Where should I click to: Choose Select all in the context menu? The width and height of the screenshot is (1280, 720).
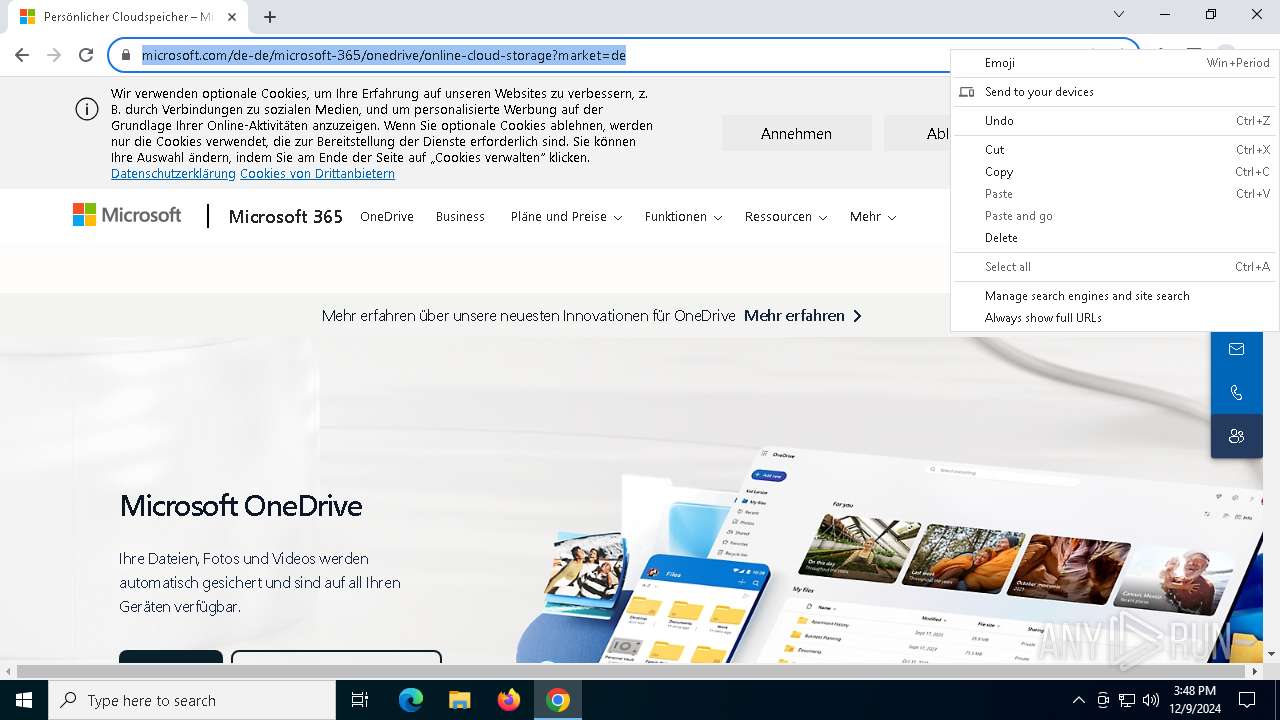pyautogui.click(x=1114, y=267)
